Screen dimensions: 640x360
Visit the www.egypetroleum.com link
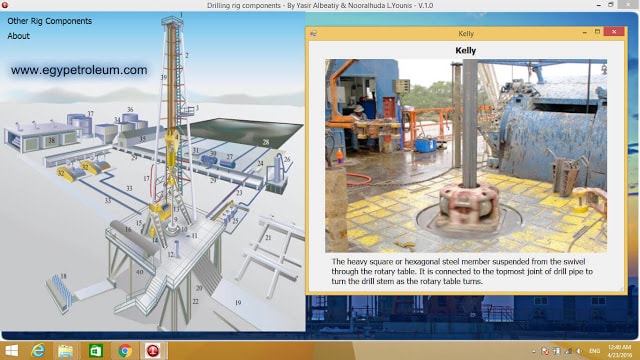[x=79, y=70]
